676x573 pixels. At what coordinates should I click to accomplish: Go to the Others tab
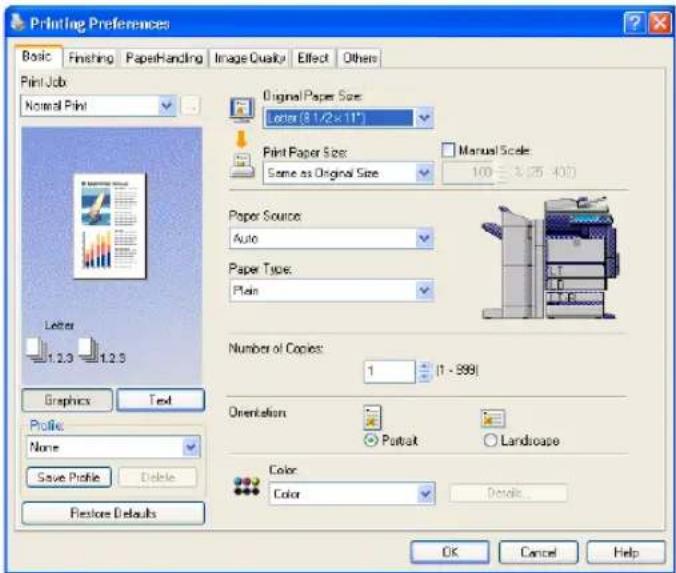click(x=360, y=58)
